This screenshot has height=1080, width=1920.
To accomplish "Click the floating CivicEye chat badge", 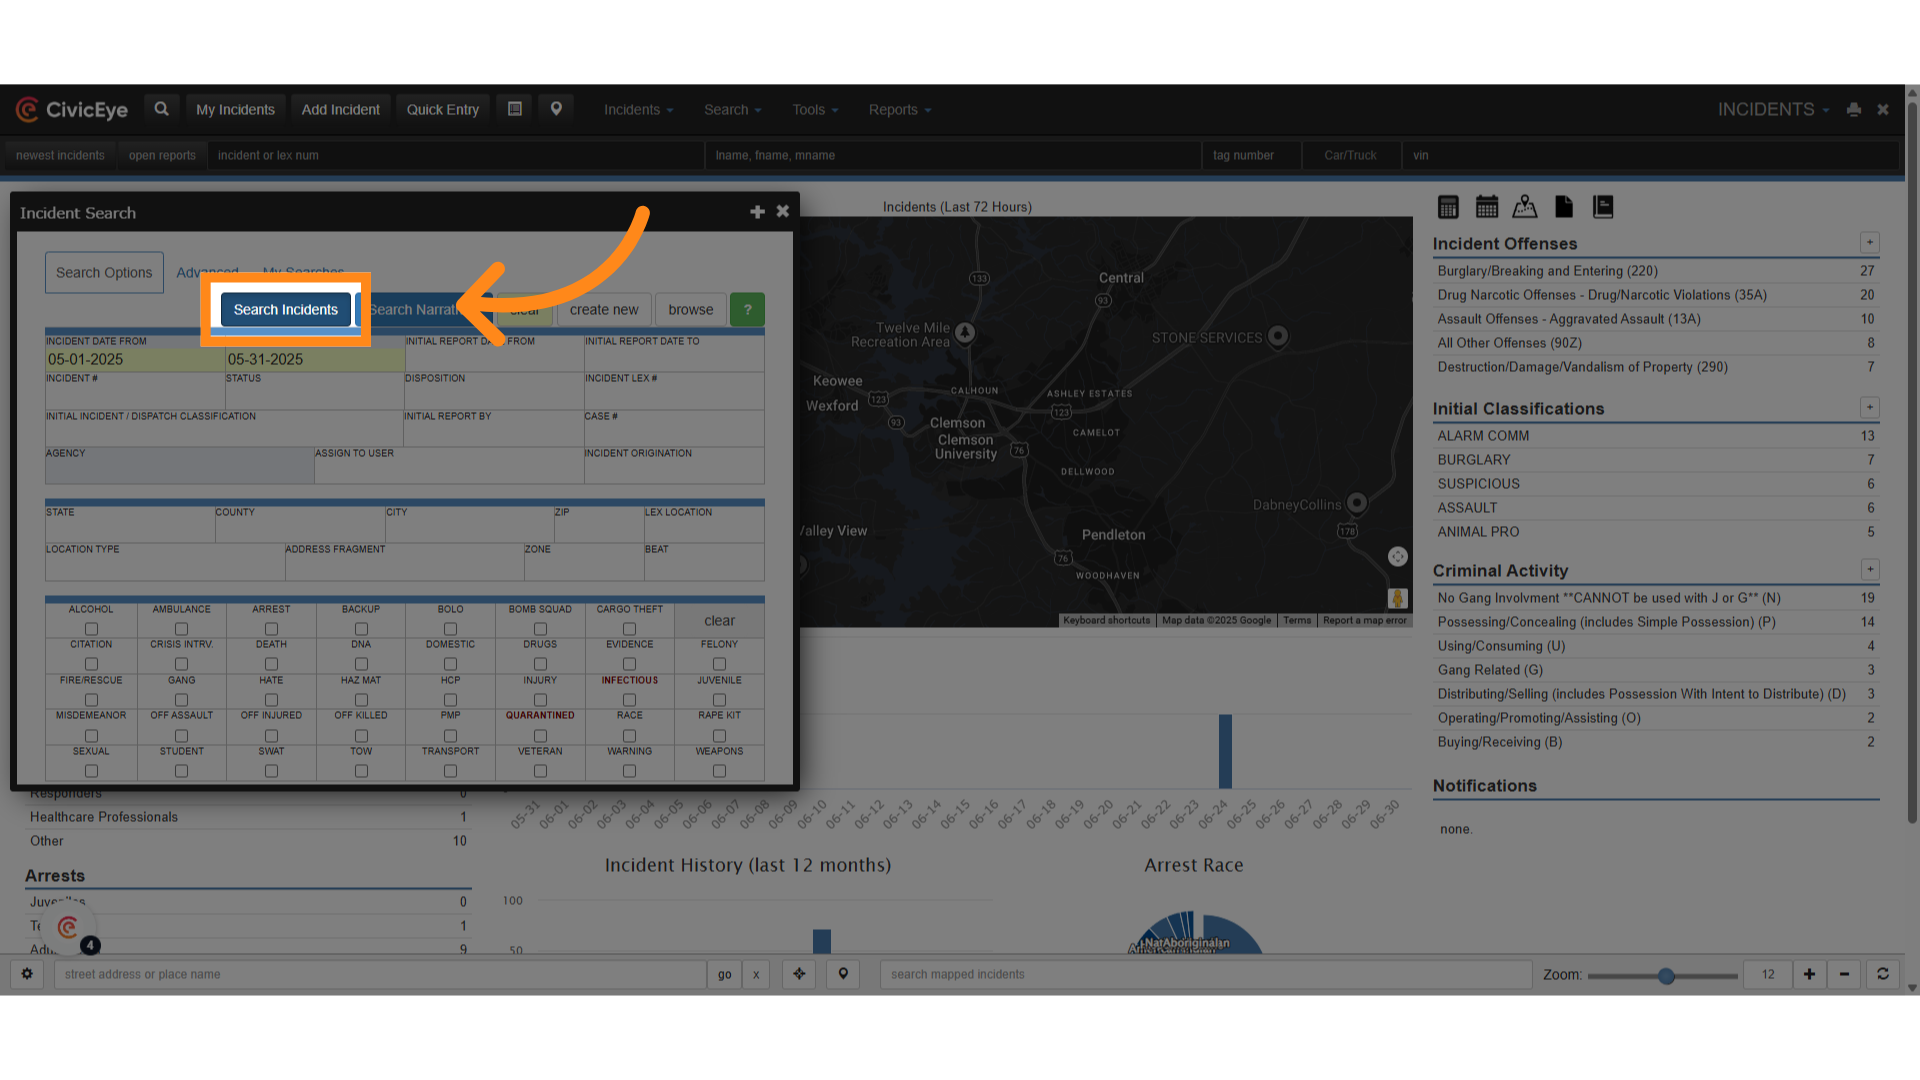I will coord(69,928).
